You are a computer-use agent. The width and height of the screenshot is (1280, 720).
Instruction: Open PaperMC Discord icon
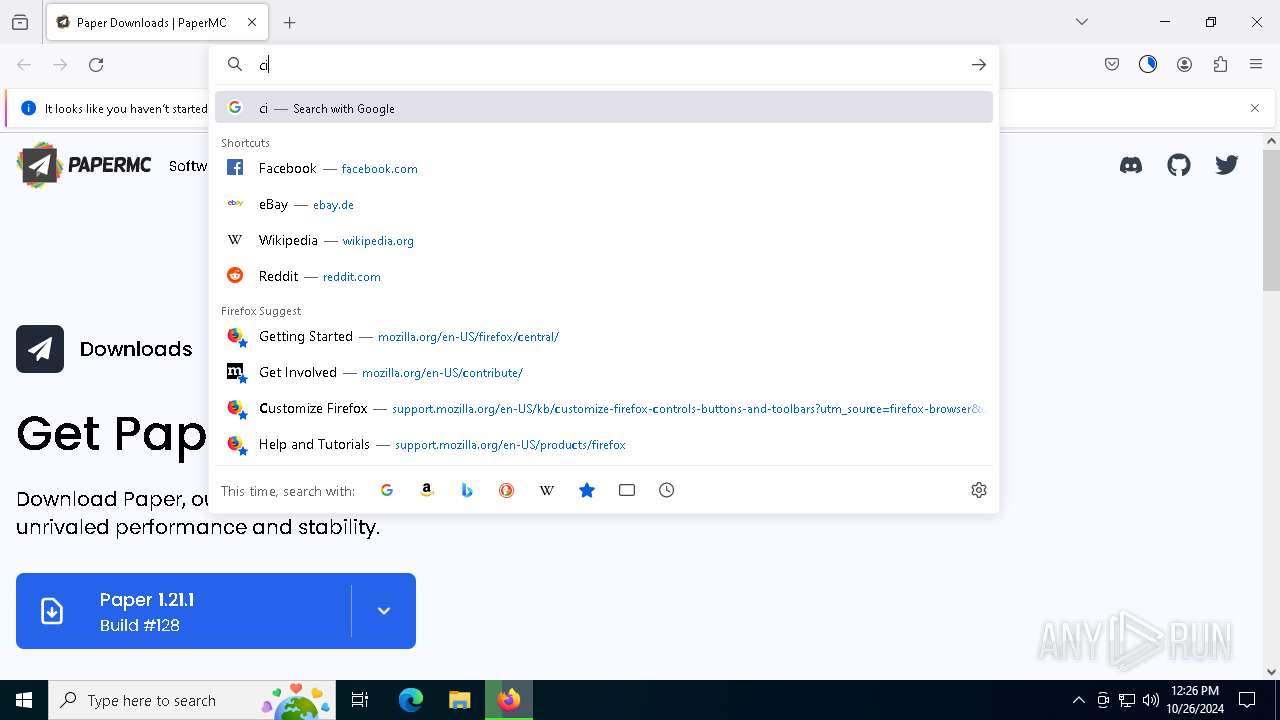pos(1131,165)
